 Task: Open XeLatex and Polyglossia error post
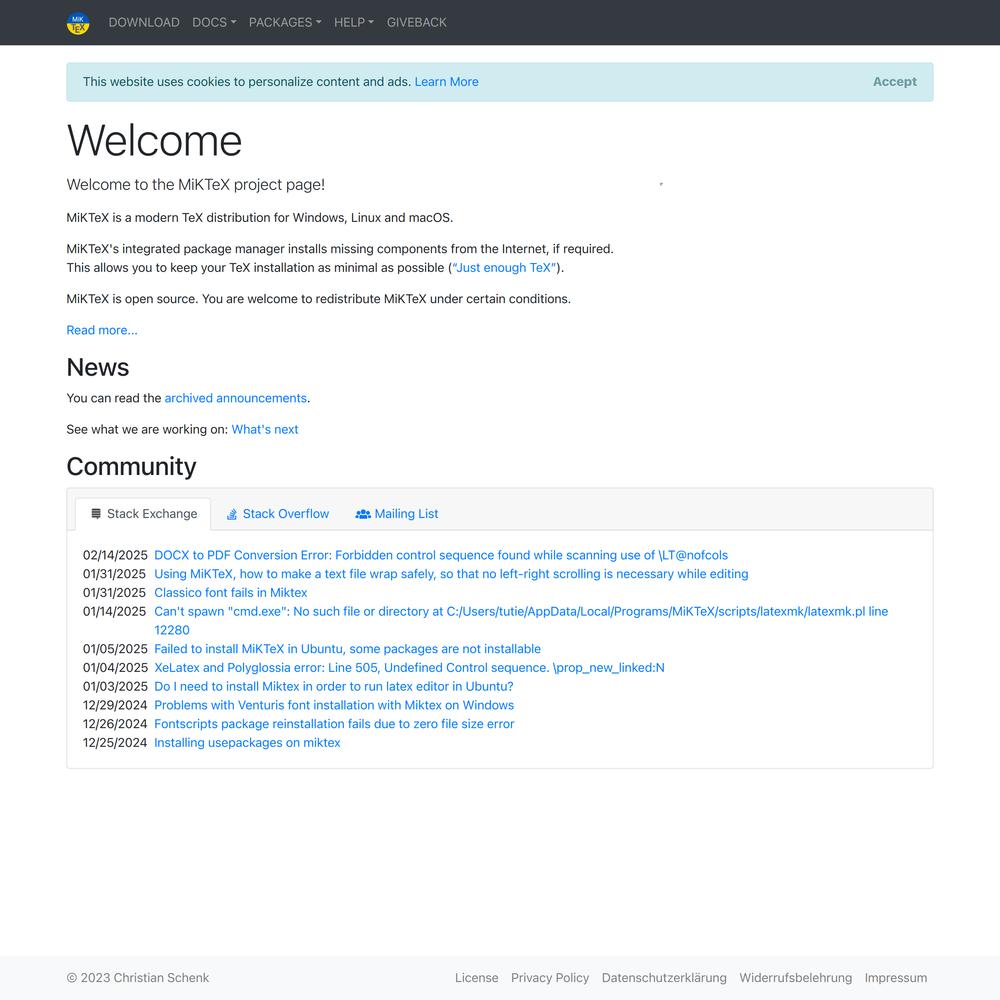pos(409,668)
